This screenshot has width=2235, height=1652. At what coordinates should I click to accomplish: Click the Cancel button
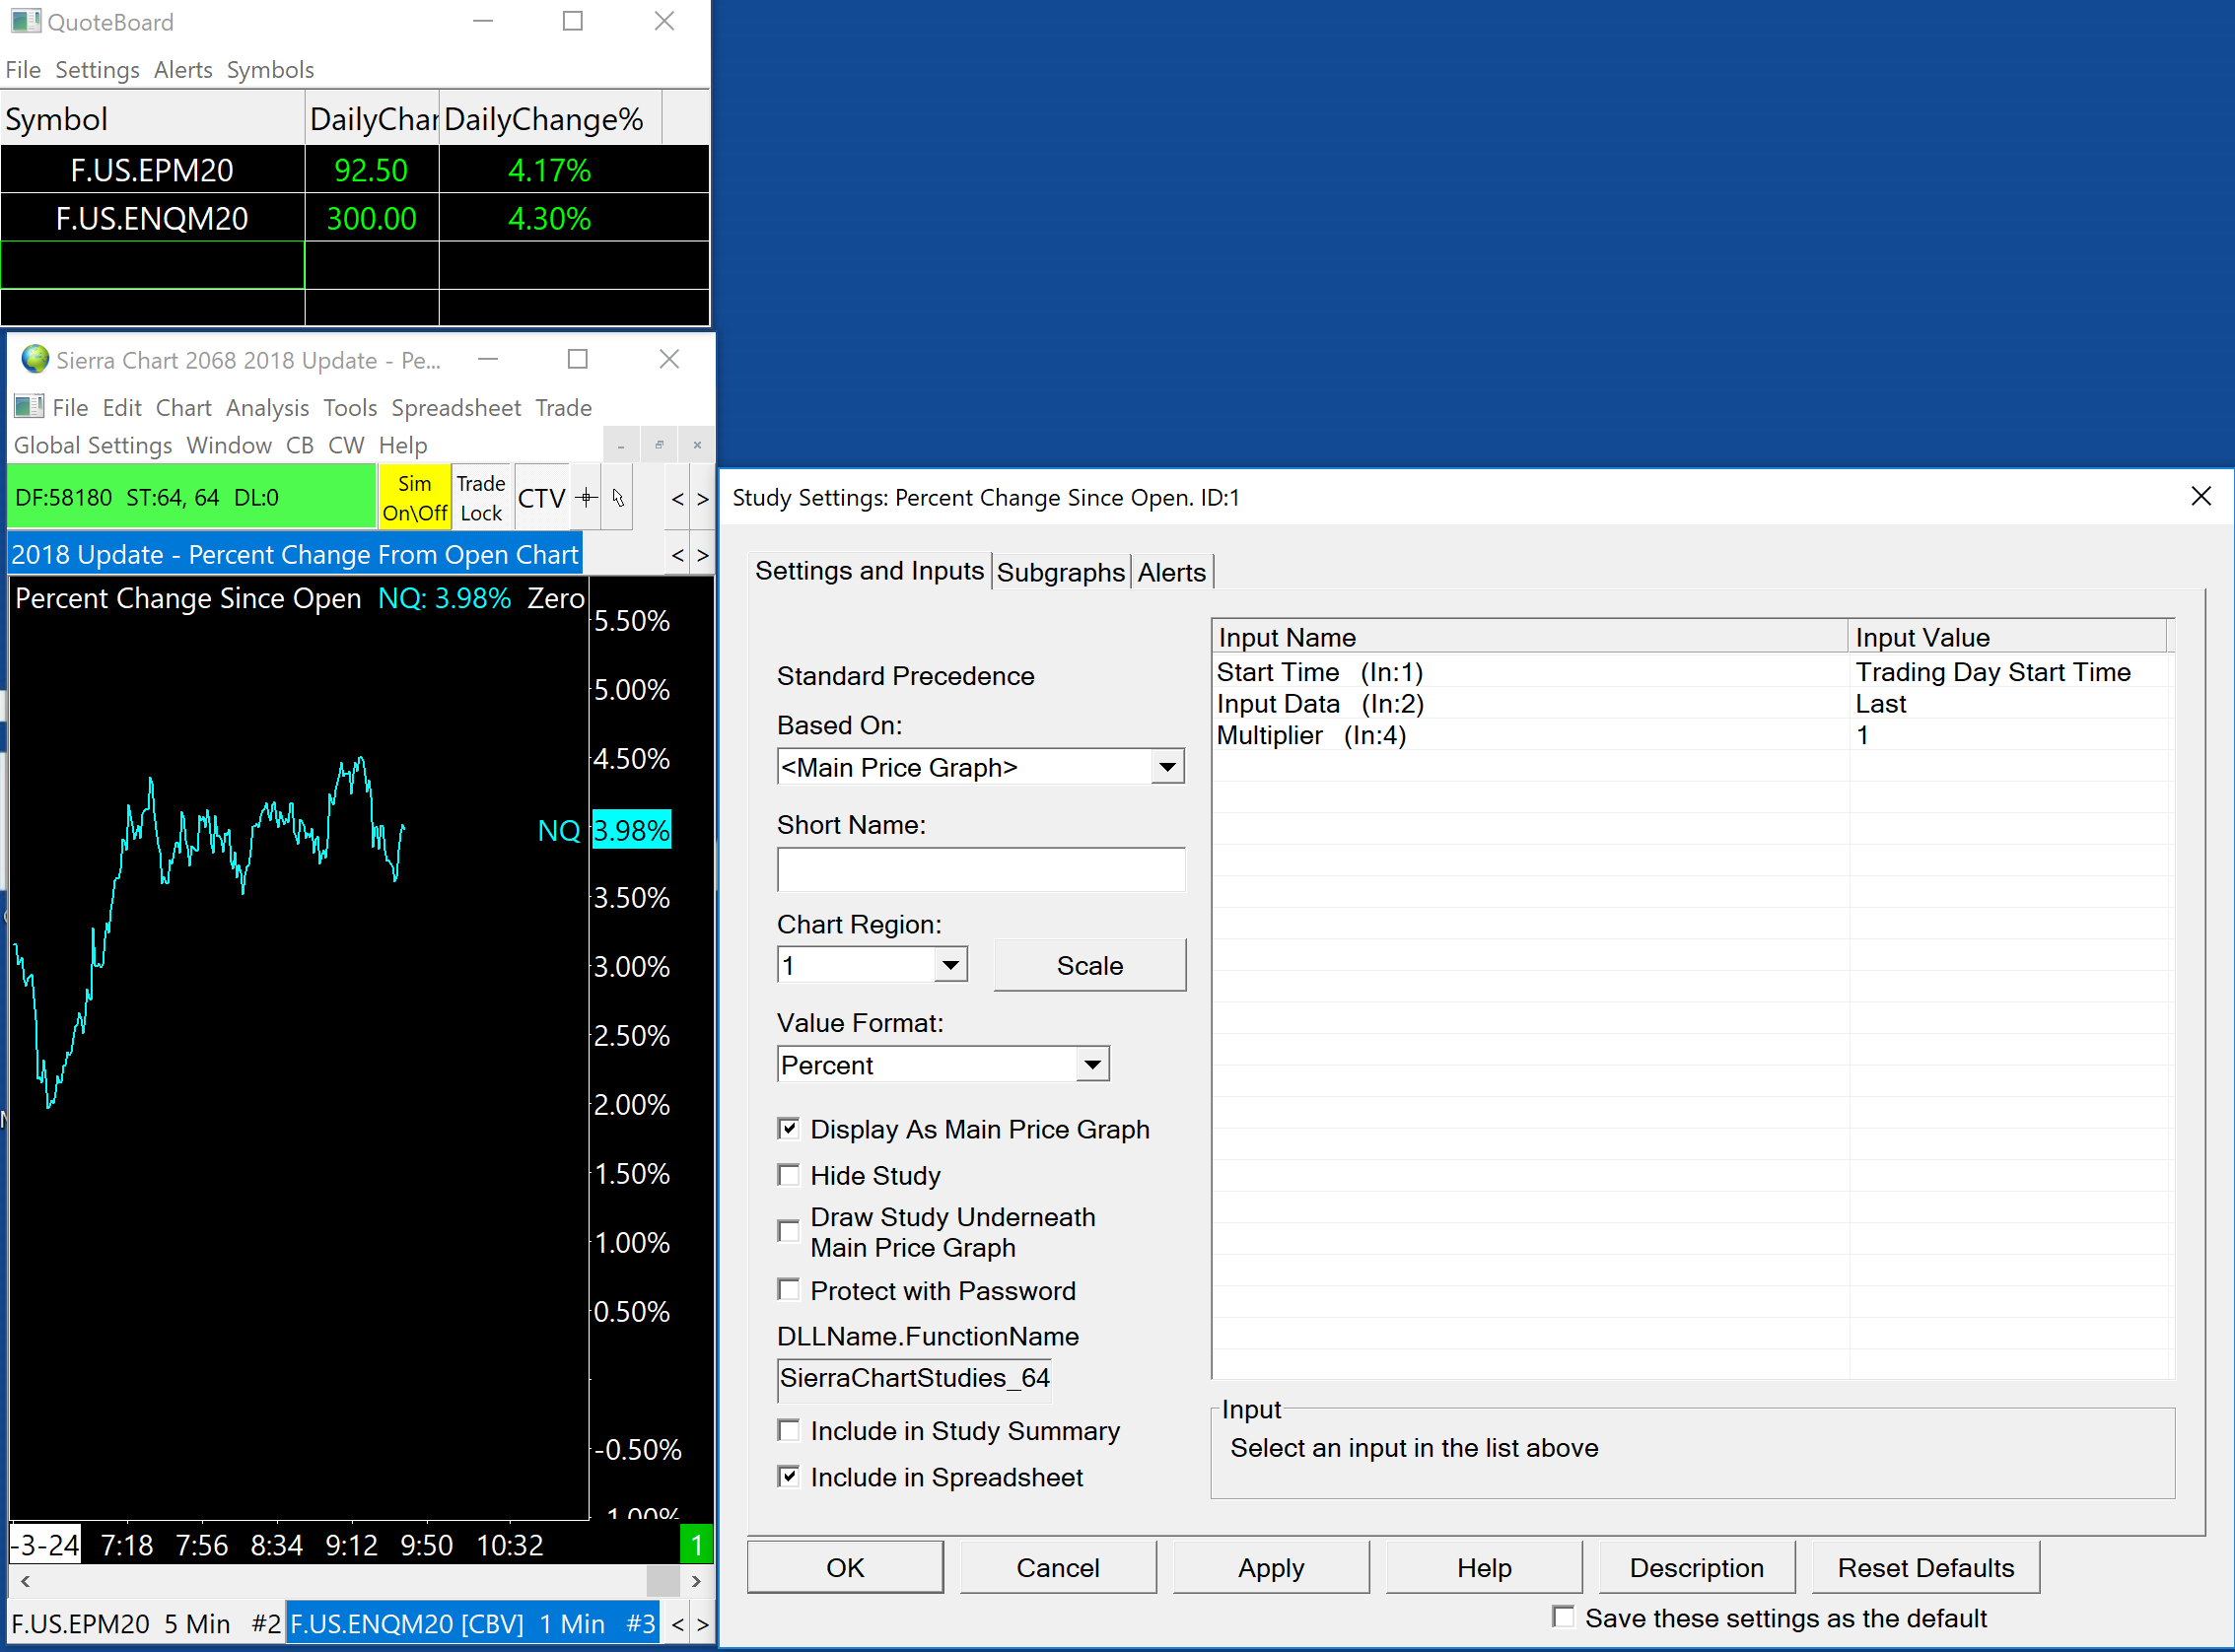click(1058, 1567)
